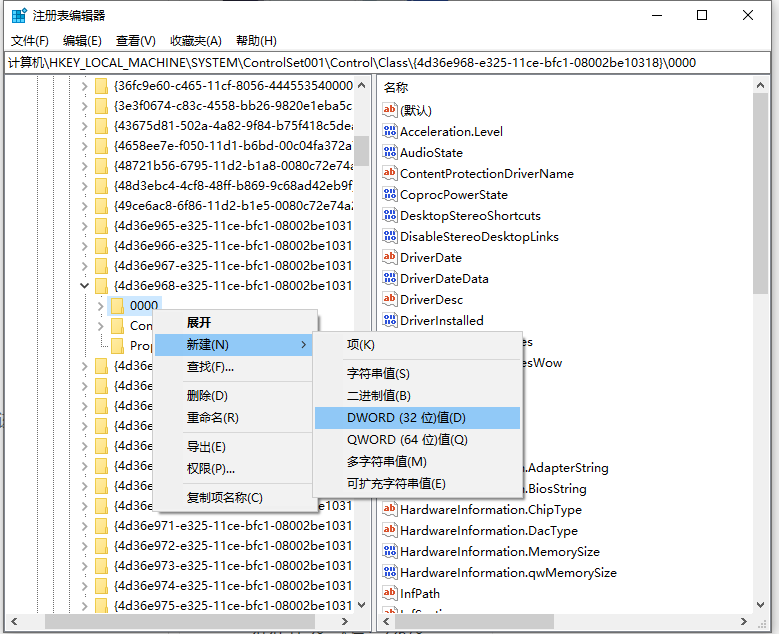
Task: Click folder icon of {4d36e965-e325-11ce-bfc1 key
Action: 101,225
